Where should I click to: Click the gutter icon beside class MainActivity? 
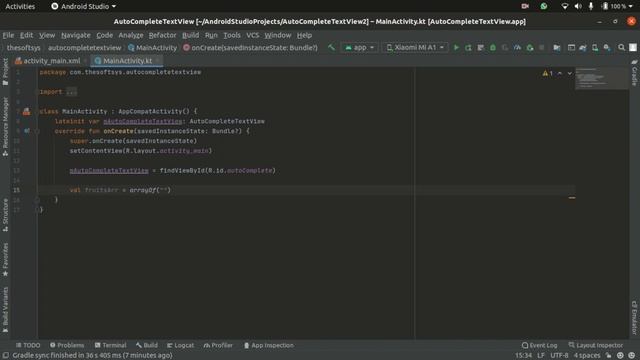27,111
